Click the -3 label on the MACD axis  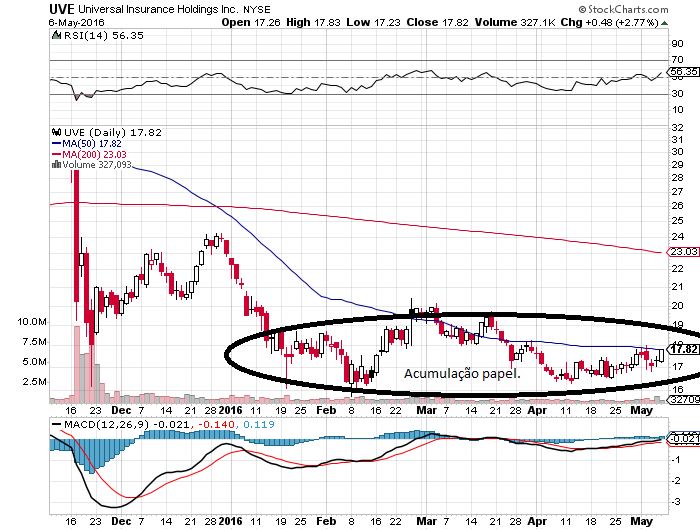(676, 501)
